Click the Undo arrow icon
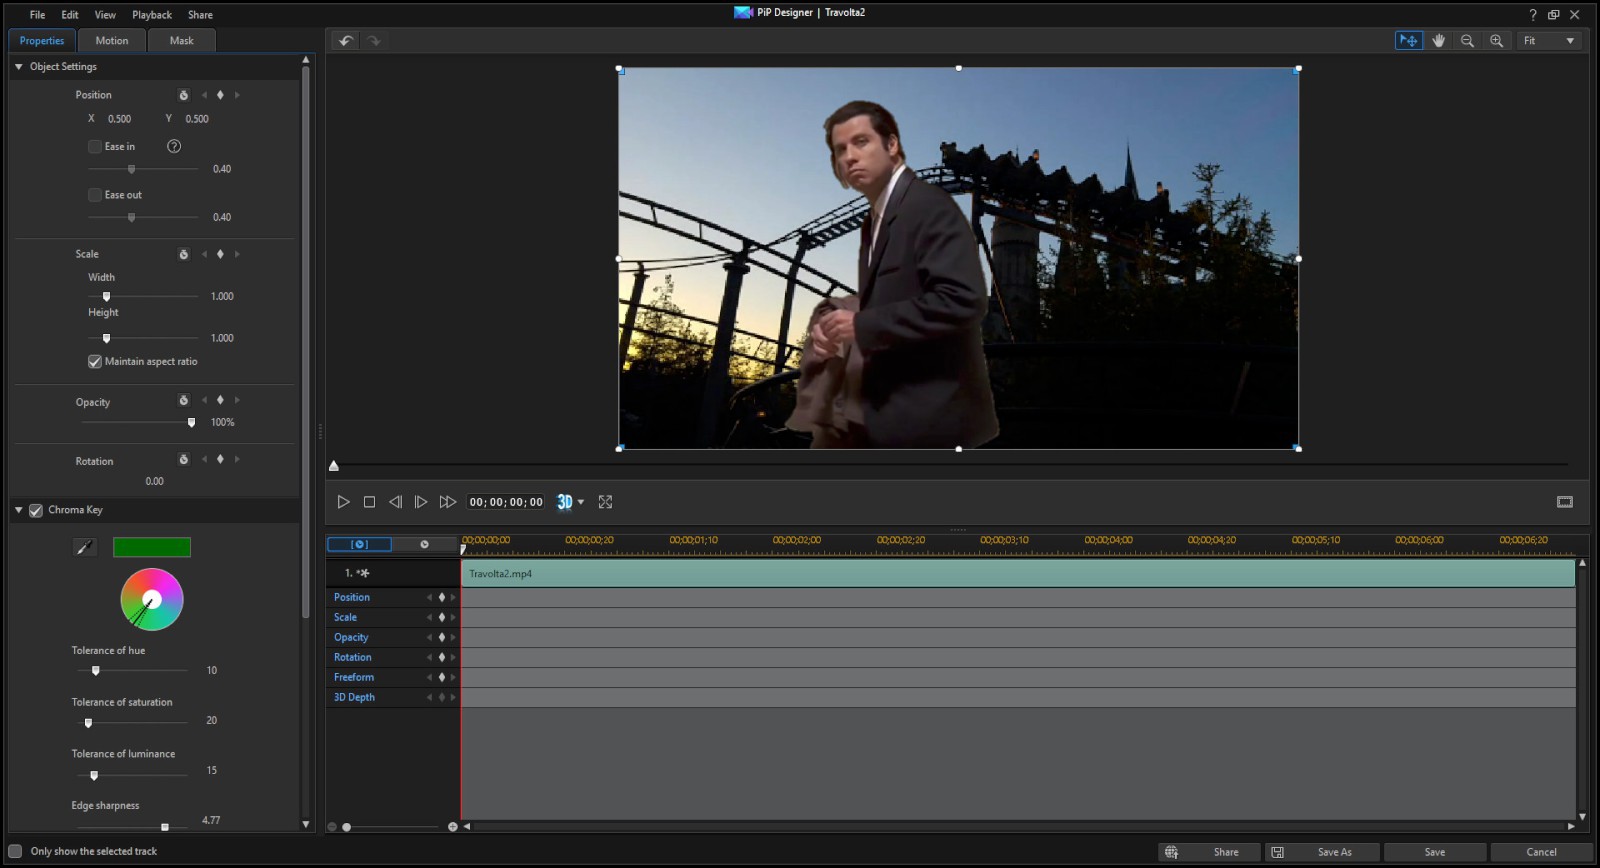The image size is (1600, 868). (346, 41)
